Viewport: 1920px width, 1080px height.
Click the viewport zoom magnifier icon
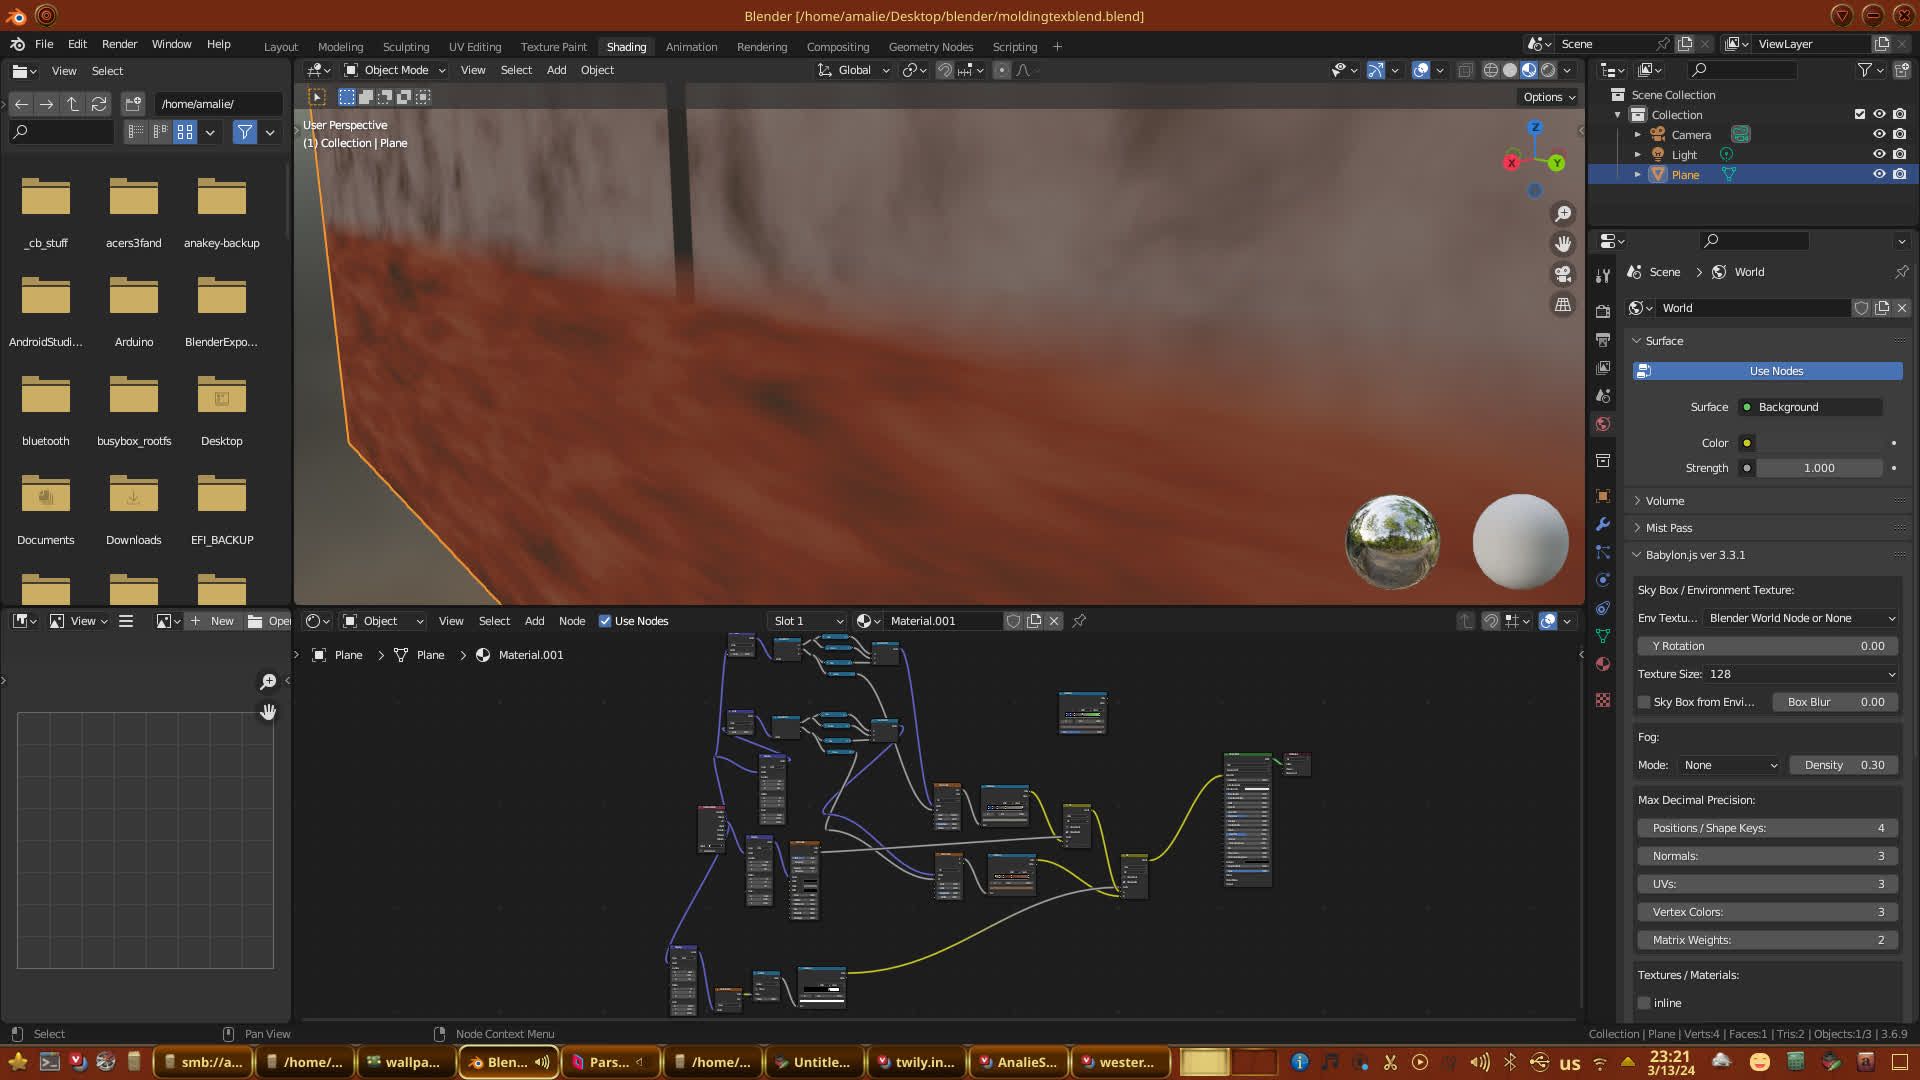(1562, 214)
